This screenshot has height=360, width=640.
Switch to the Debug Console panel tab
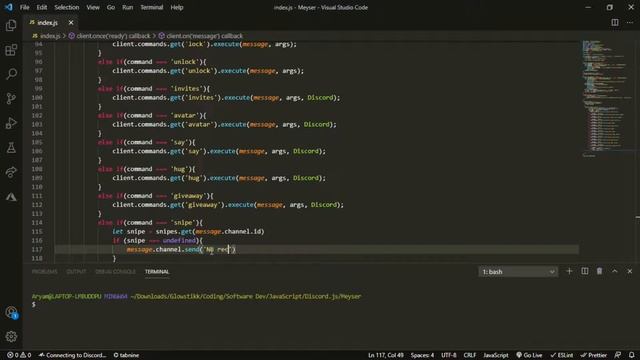(x=115, y=271)
